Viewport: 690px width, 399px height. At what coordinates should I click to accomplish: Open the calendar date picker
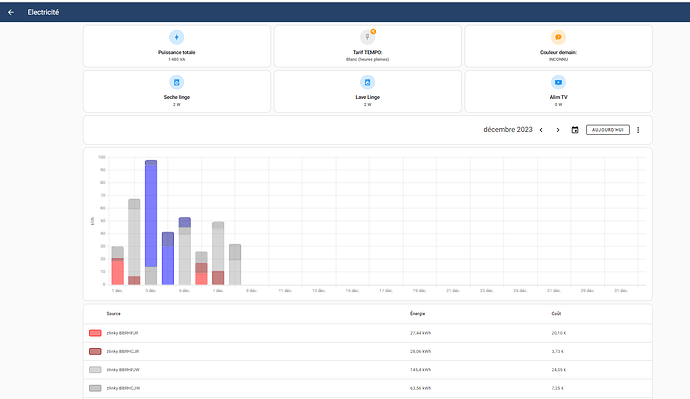point(575,130)
